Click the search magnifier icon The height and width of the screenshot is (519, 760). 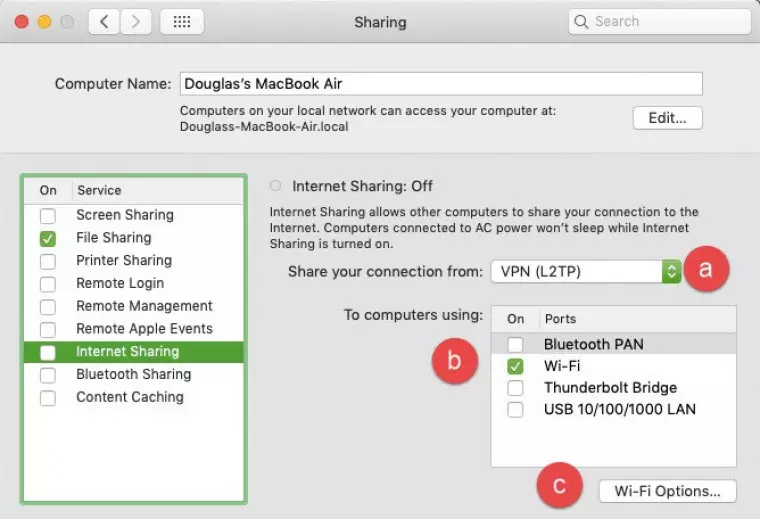pos(582,21)
